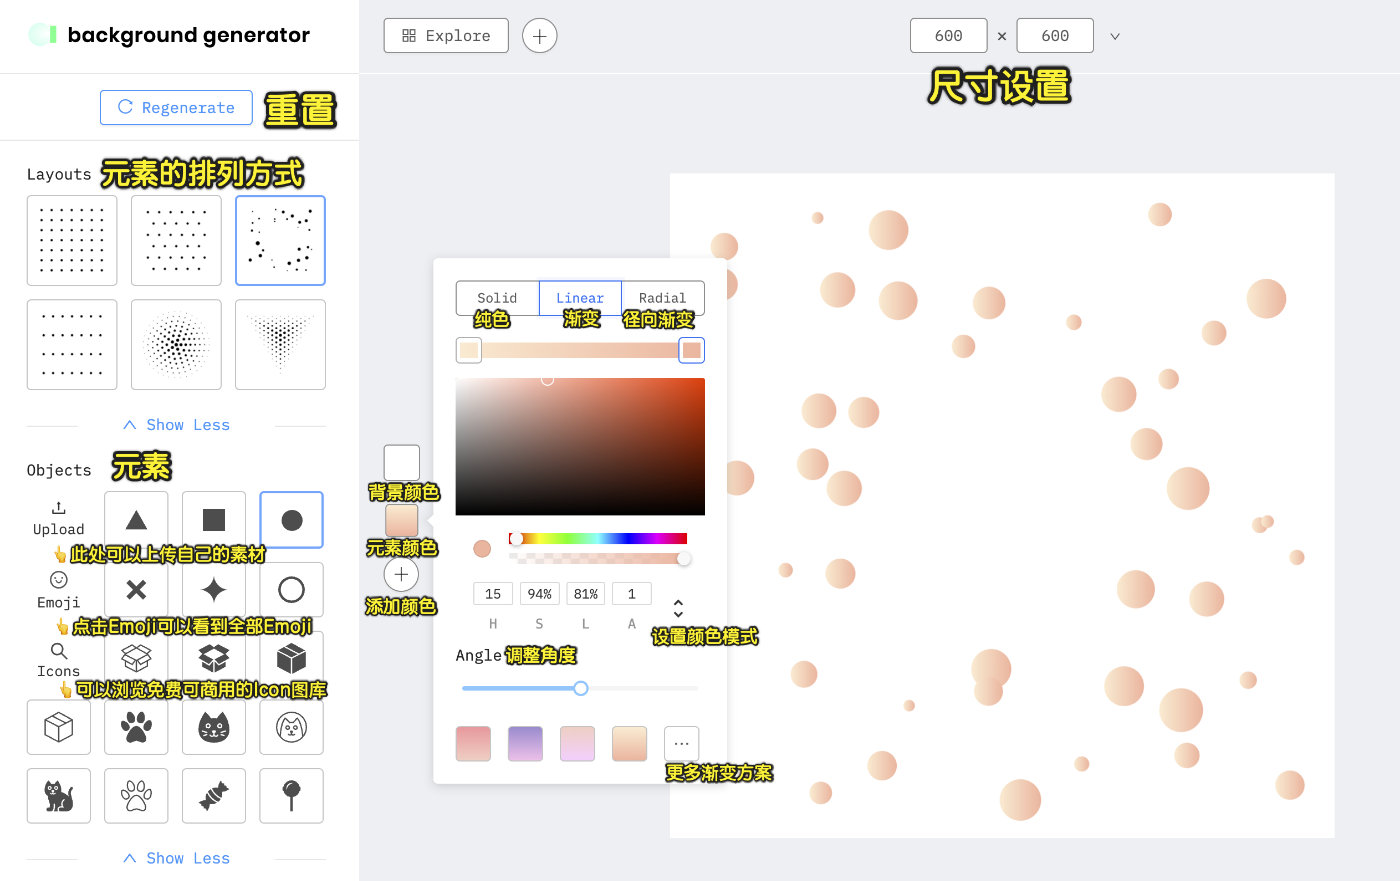Choose the uniform grid layout thumbnail

click(x=72, y=240)
